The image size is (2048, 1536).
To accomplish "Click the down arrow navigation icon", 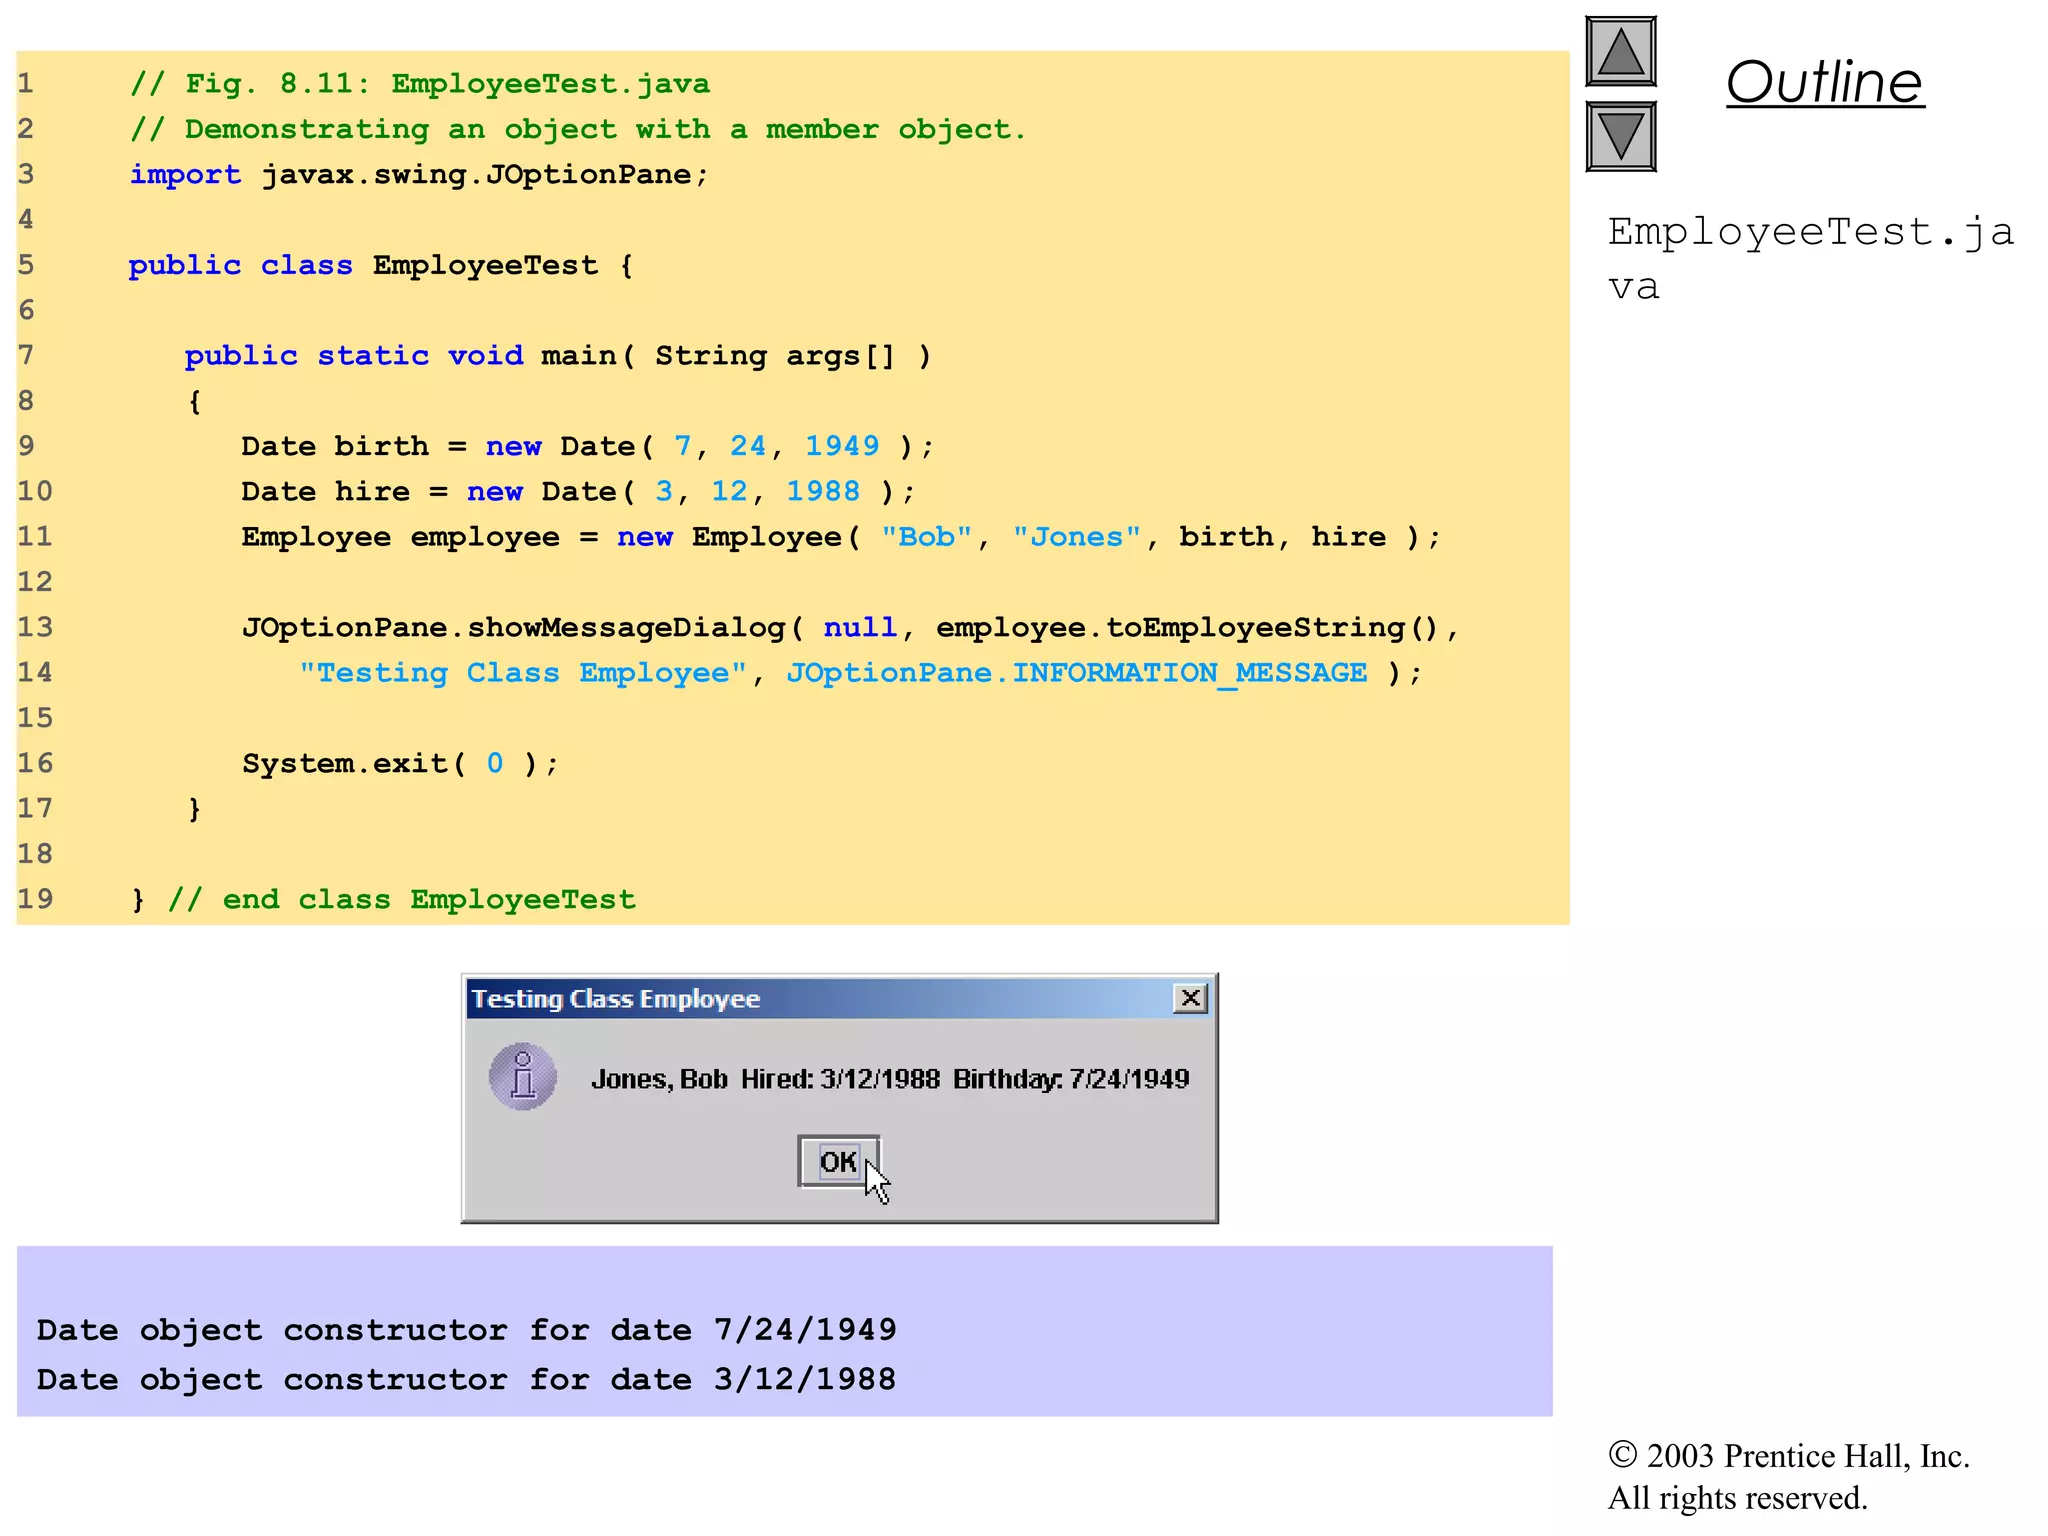I will tap(1621, 137).
